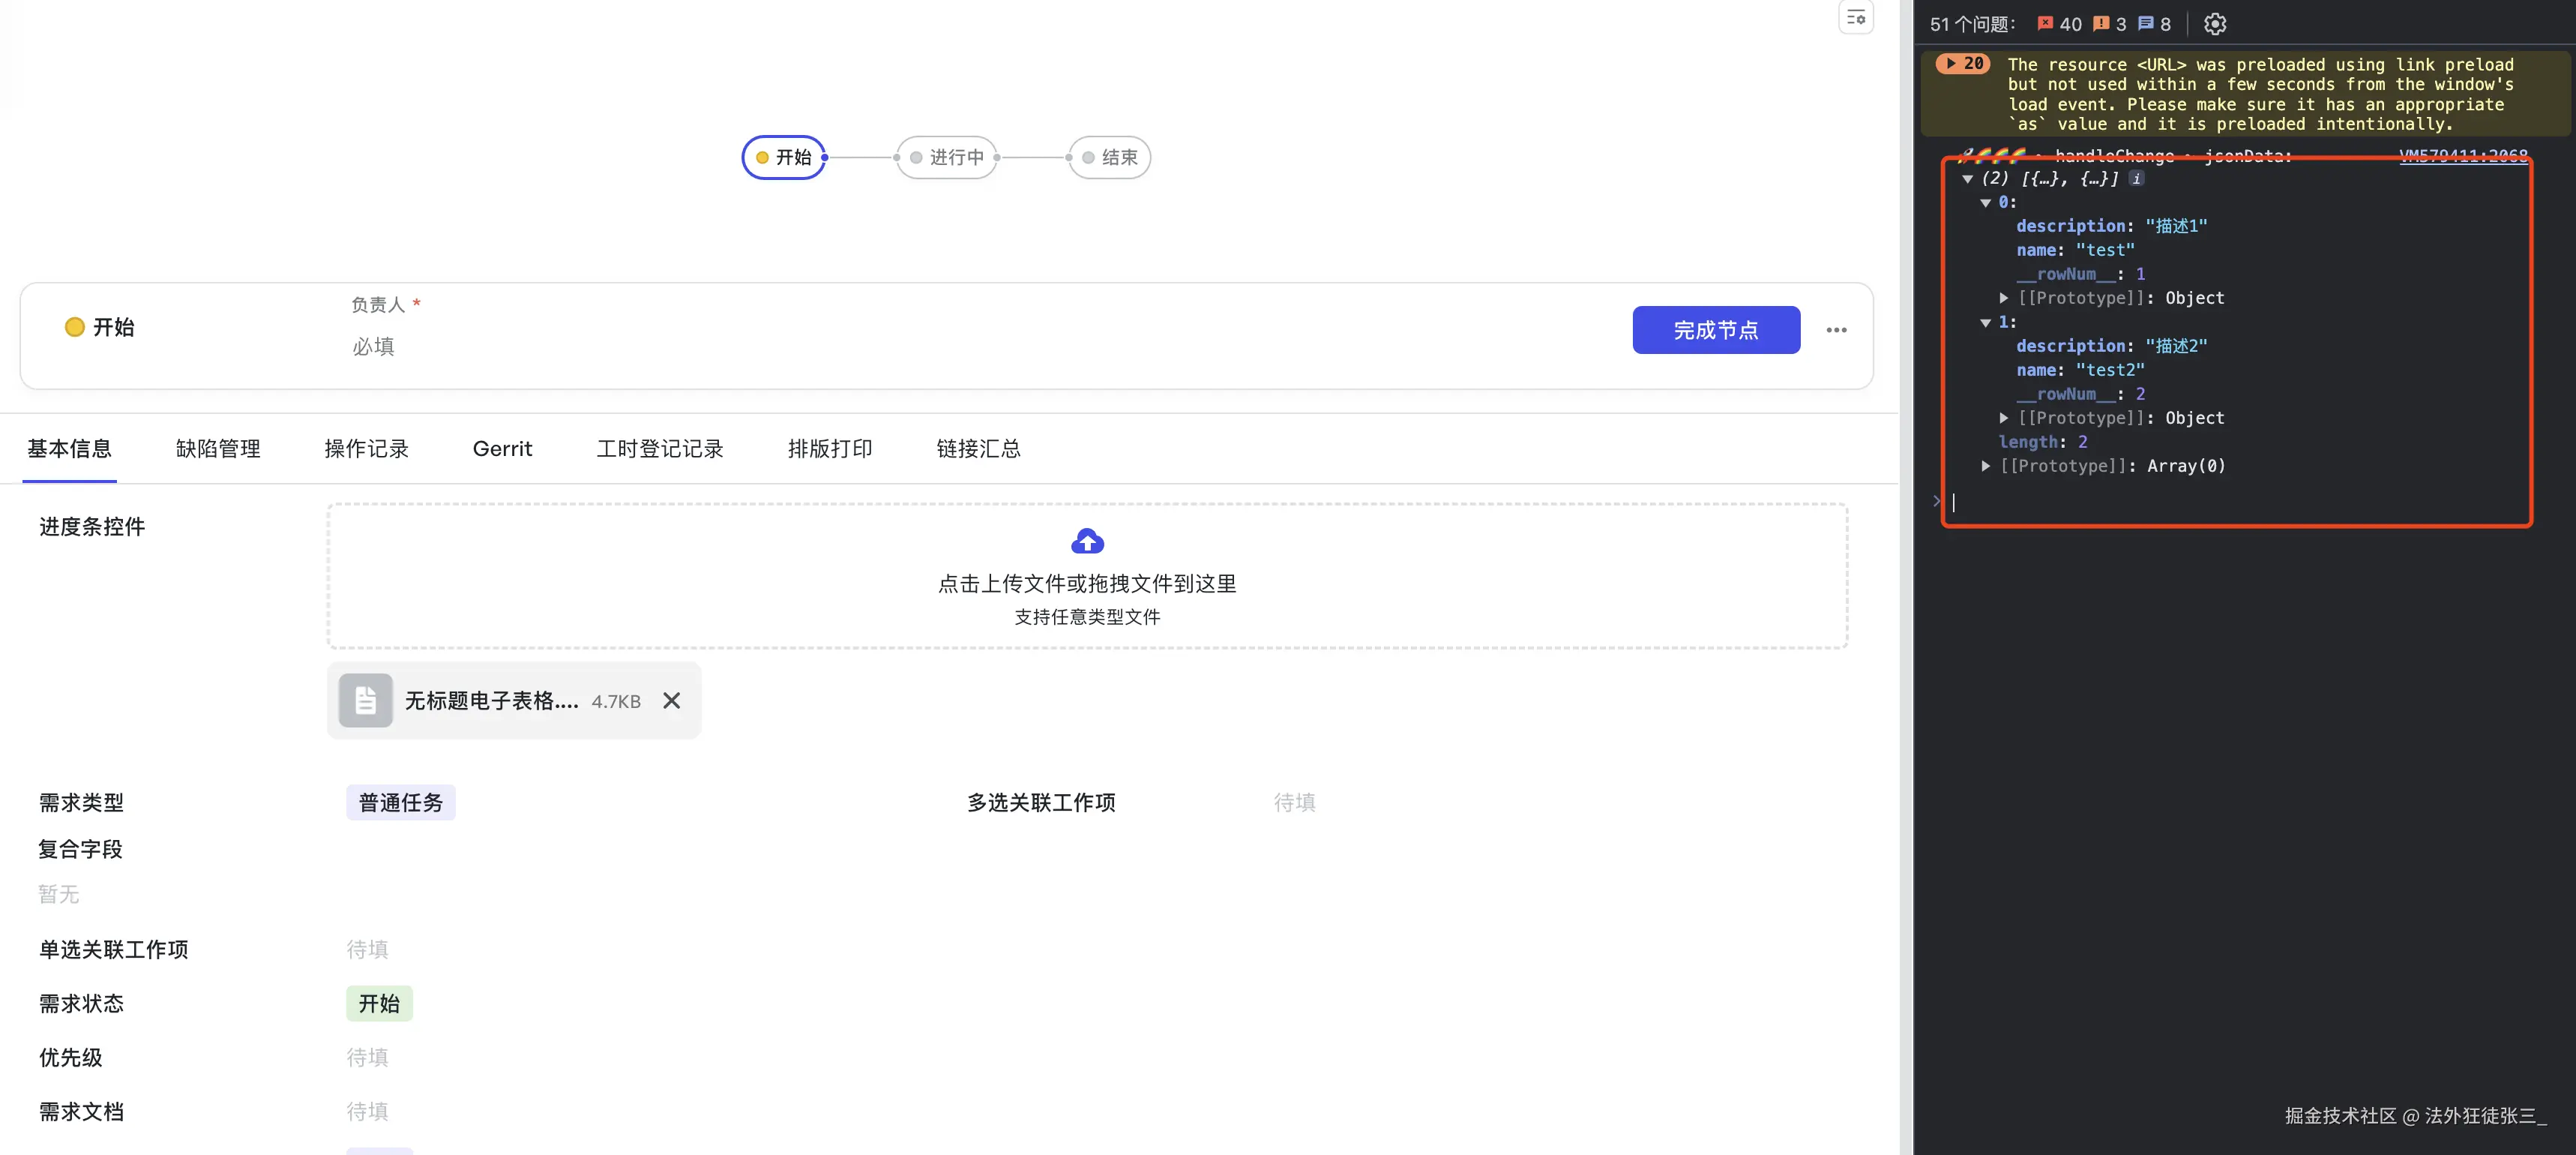This screenshot has width=2576, height=1155.
Task: Switch to the 缺陷管理 tab
Action: pyautogui.click(x=218, y=449)
